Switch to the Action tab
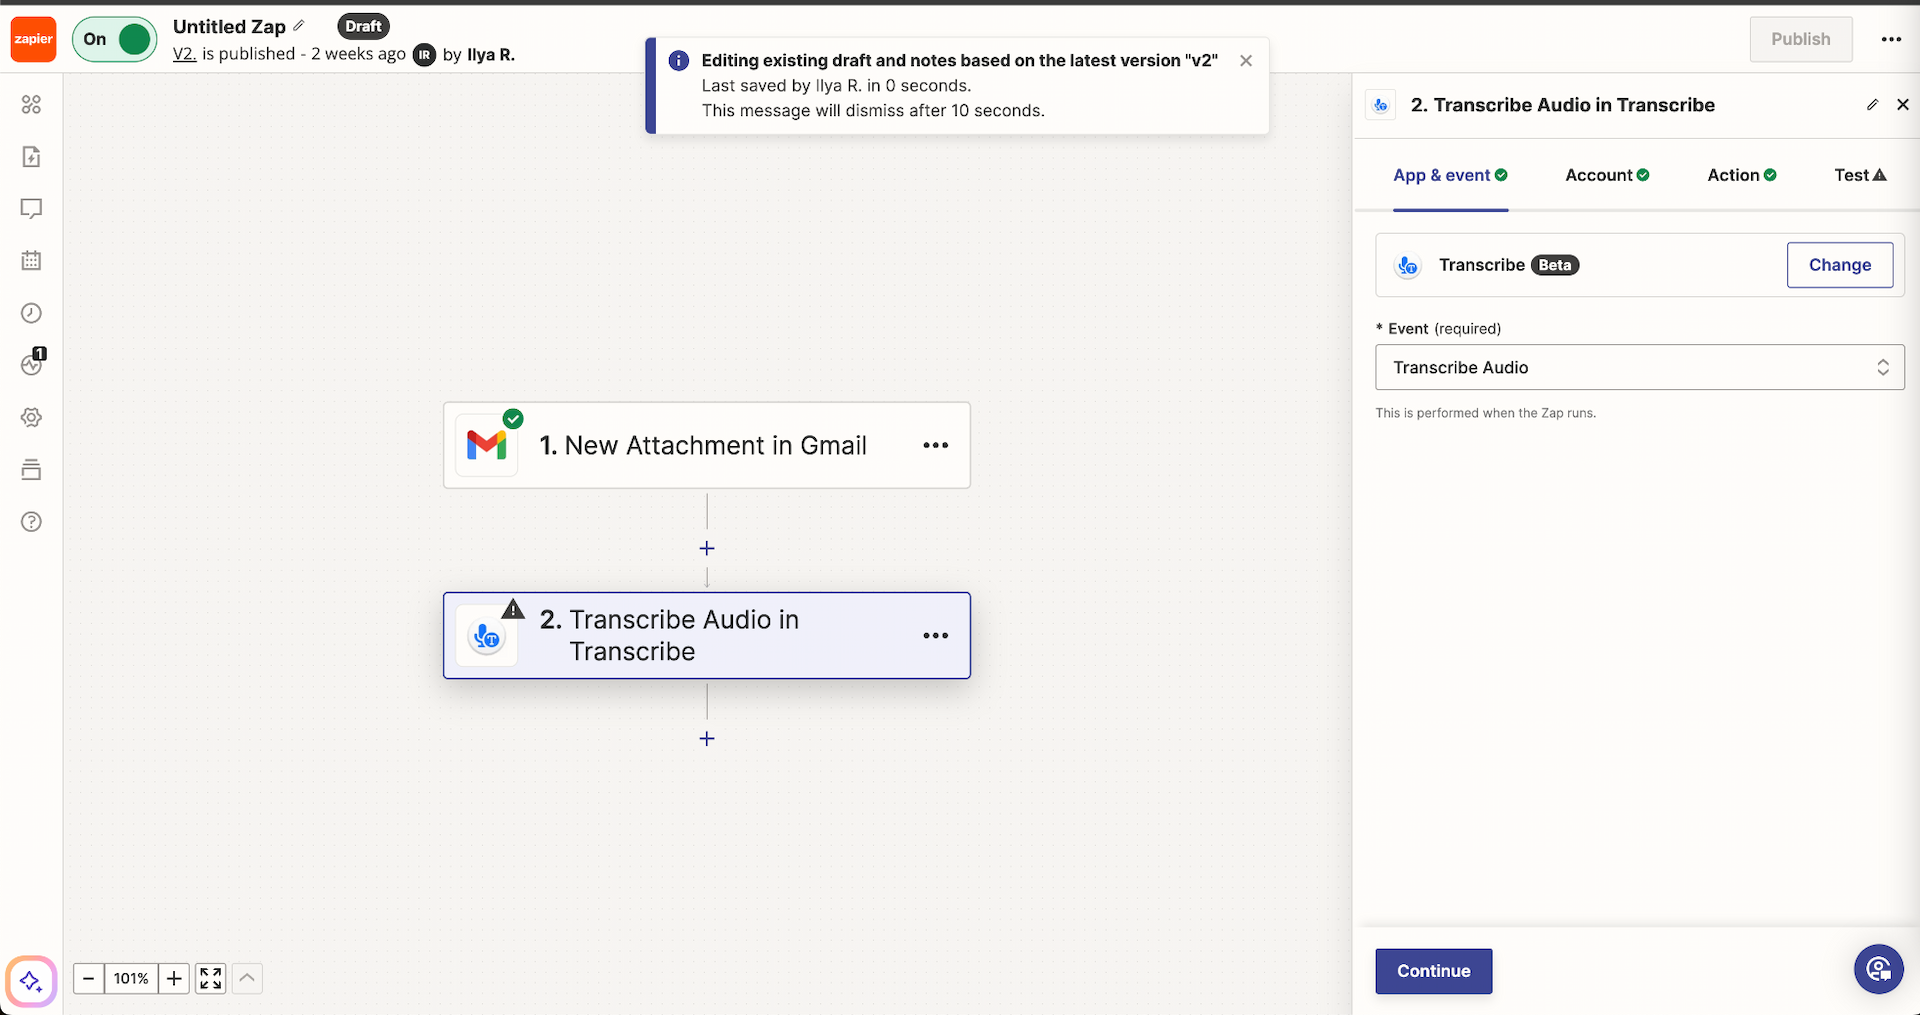The image size is (1920, 1015). pos(1741,175)
